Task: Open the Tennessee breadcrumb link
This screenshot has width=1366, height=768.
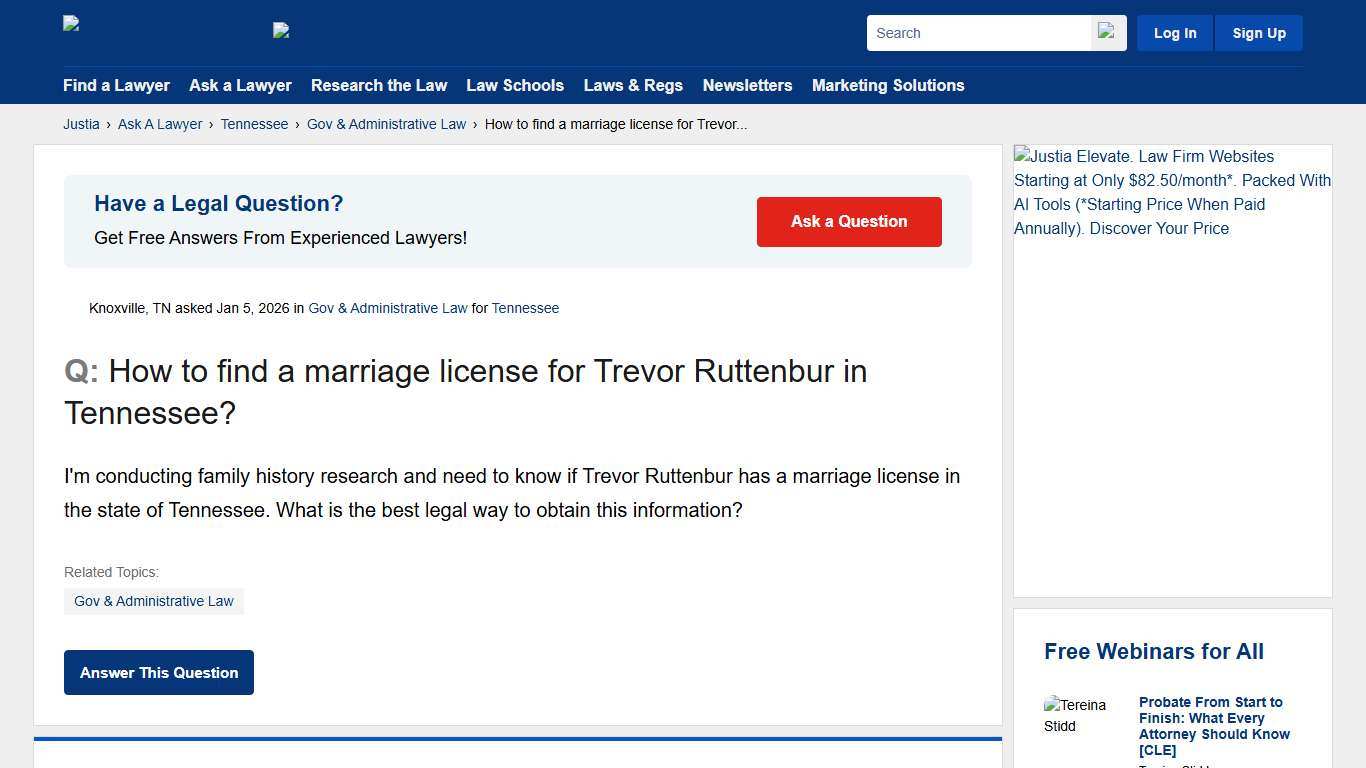Action: click(x=254, y=124)
